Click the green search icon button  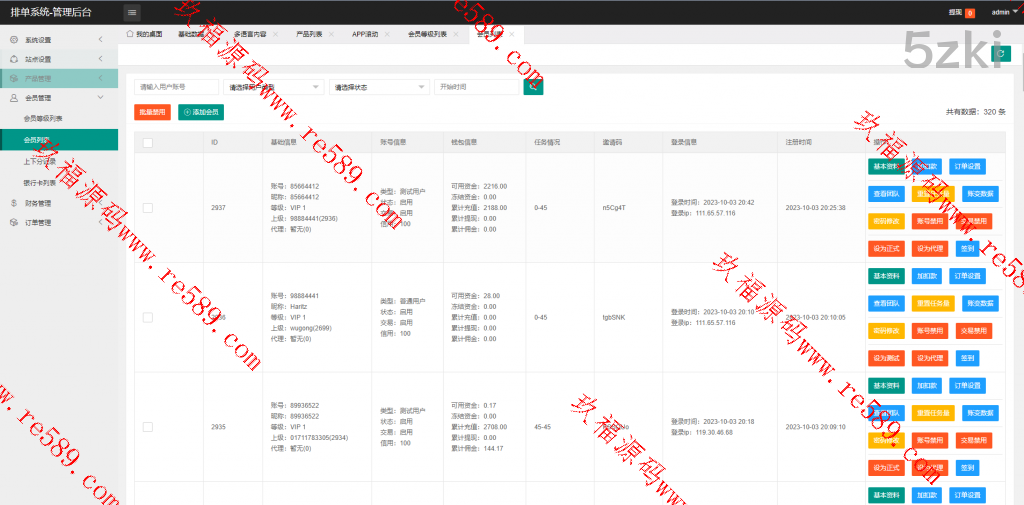point(534,87)
